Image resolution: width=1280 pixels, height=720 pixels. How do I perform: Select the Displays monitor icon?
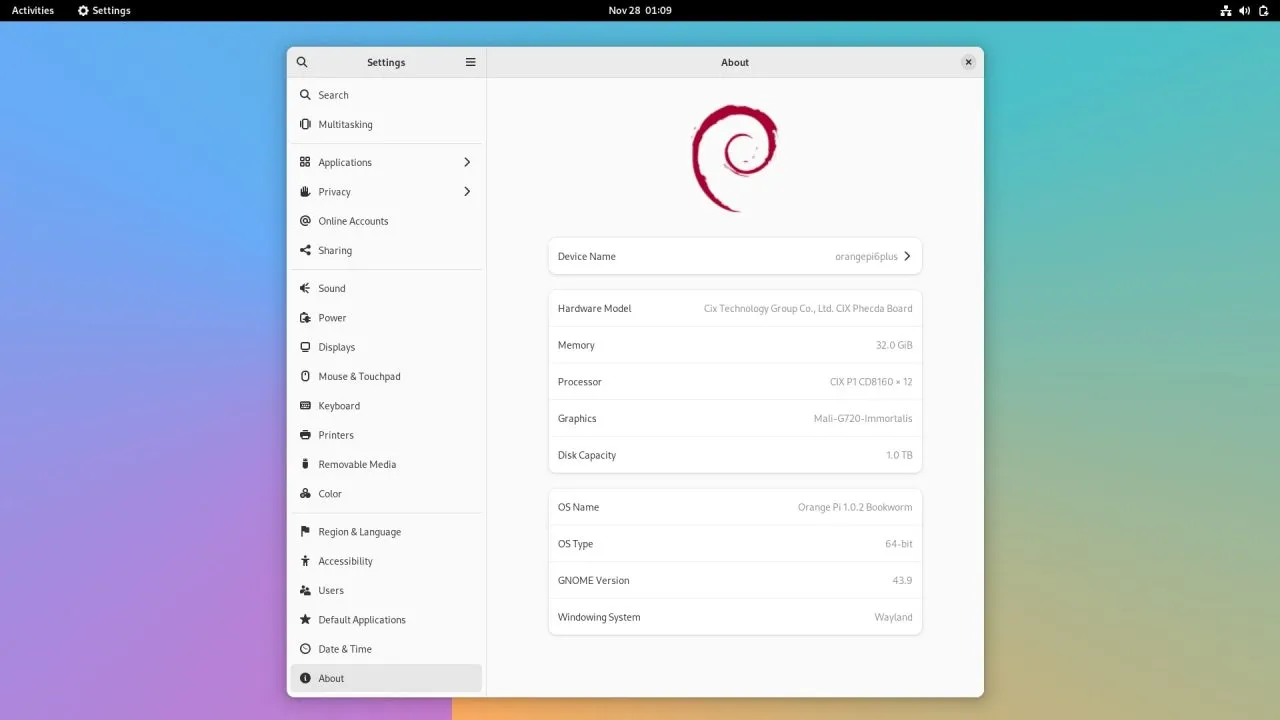(x=305, y=347)
